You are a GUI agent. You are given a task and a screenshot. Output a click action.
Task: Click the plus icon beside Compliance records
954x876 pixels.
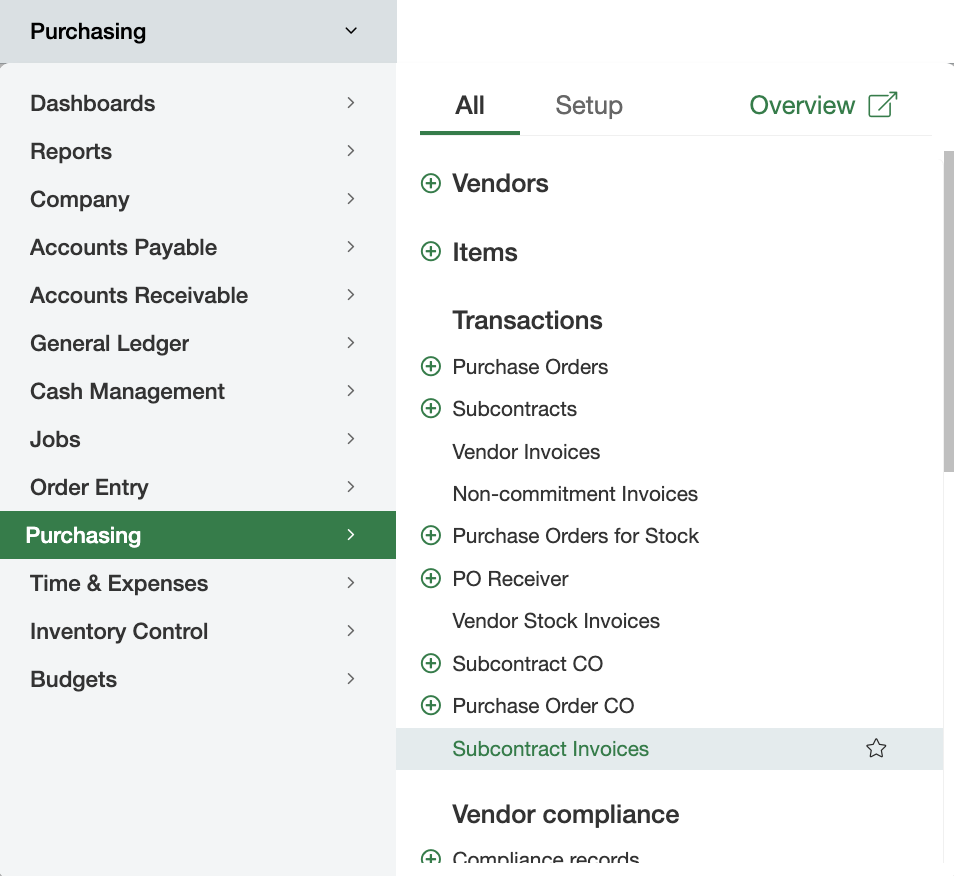click(x=431, y=857)
